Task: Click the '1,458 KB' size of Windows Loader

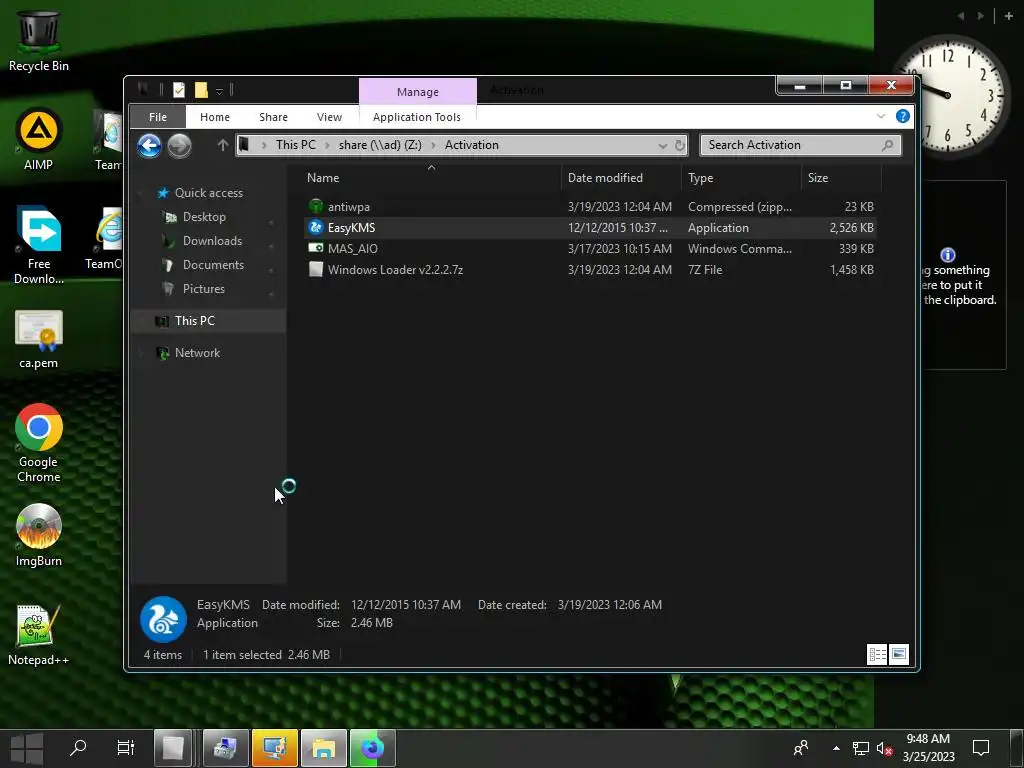Action: point(852,269)
